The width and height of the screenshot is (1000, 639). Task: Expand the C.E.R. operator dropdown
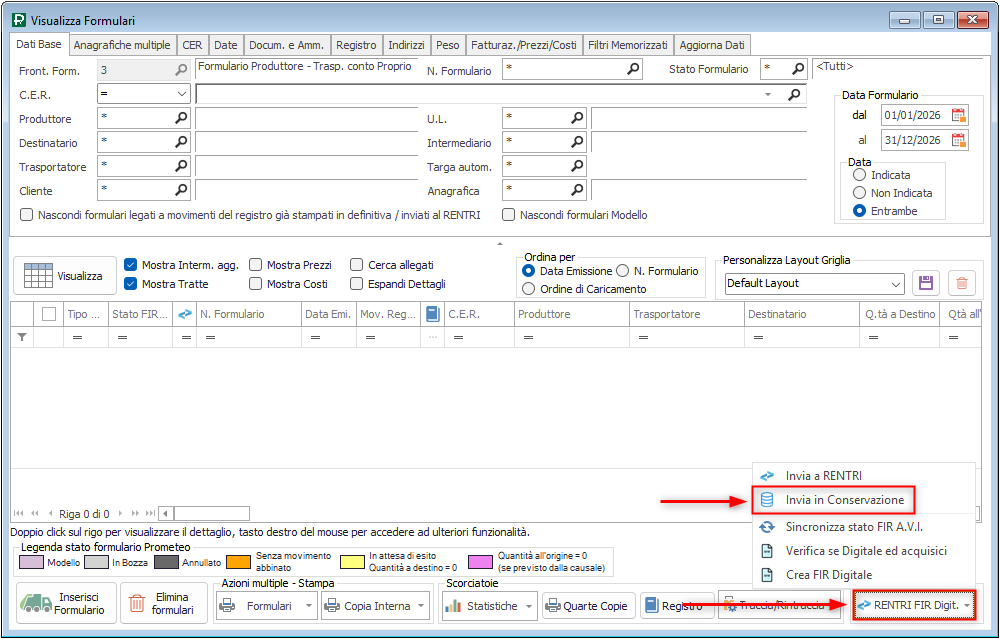[x=181, y=94]
